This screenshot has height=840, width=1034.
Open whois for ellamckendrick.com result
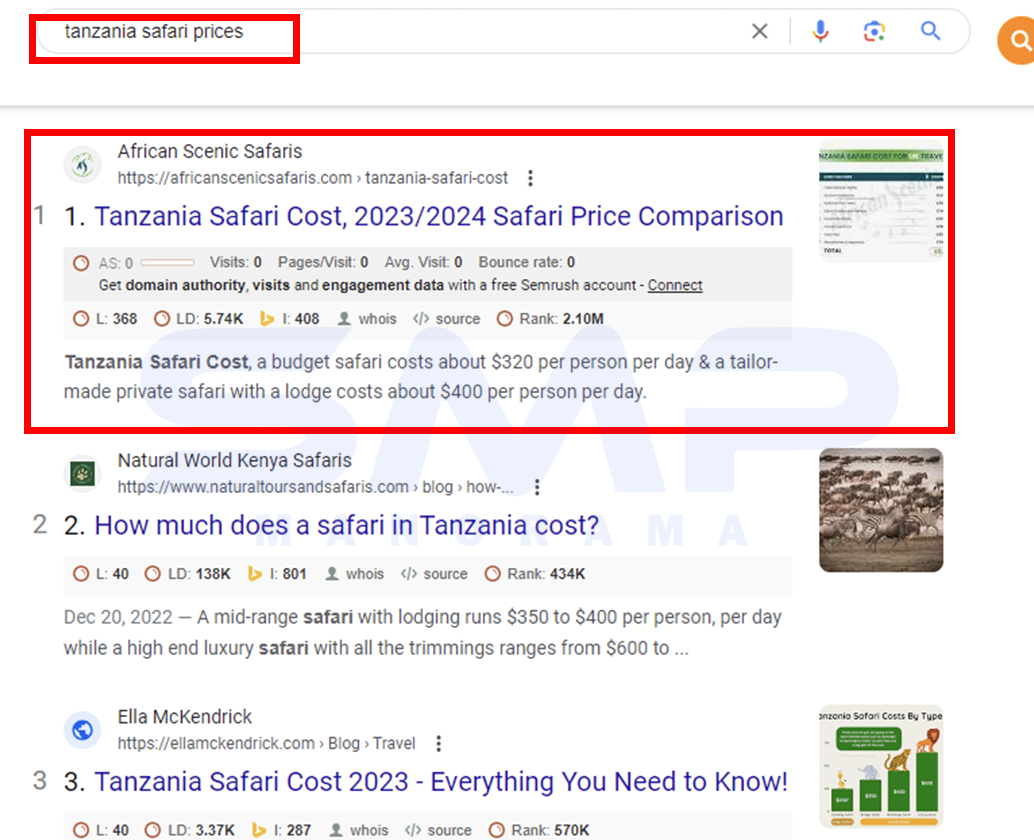pos(359,830)
